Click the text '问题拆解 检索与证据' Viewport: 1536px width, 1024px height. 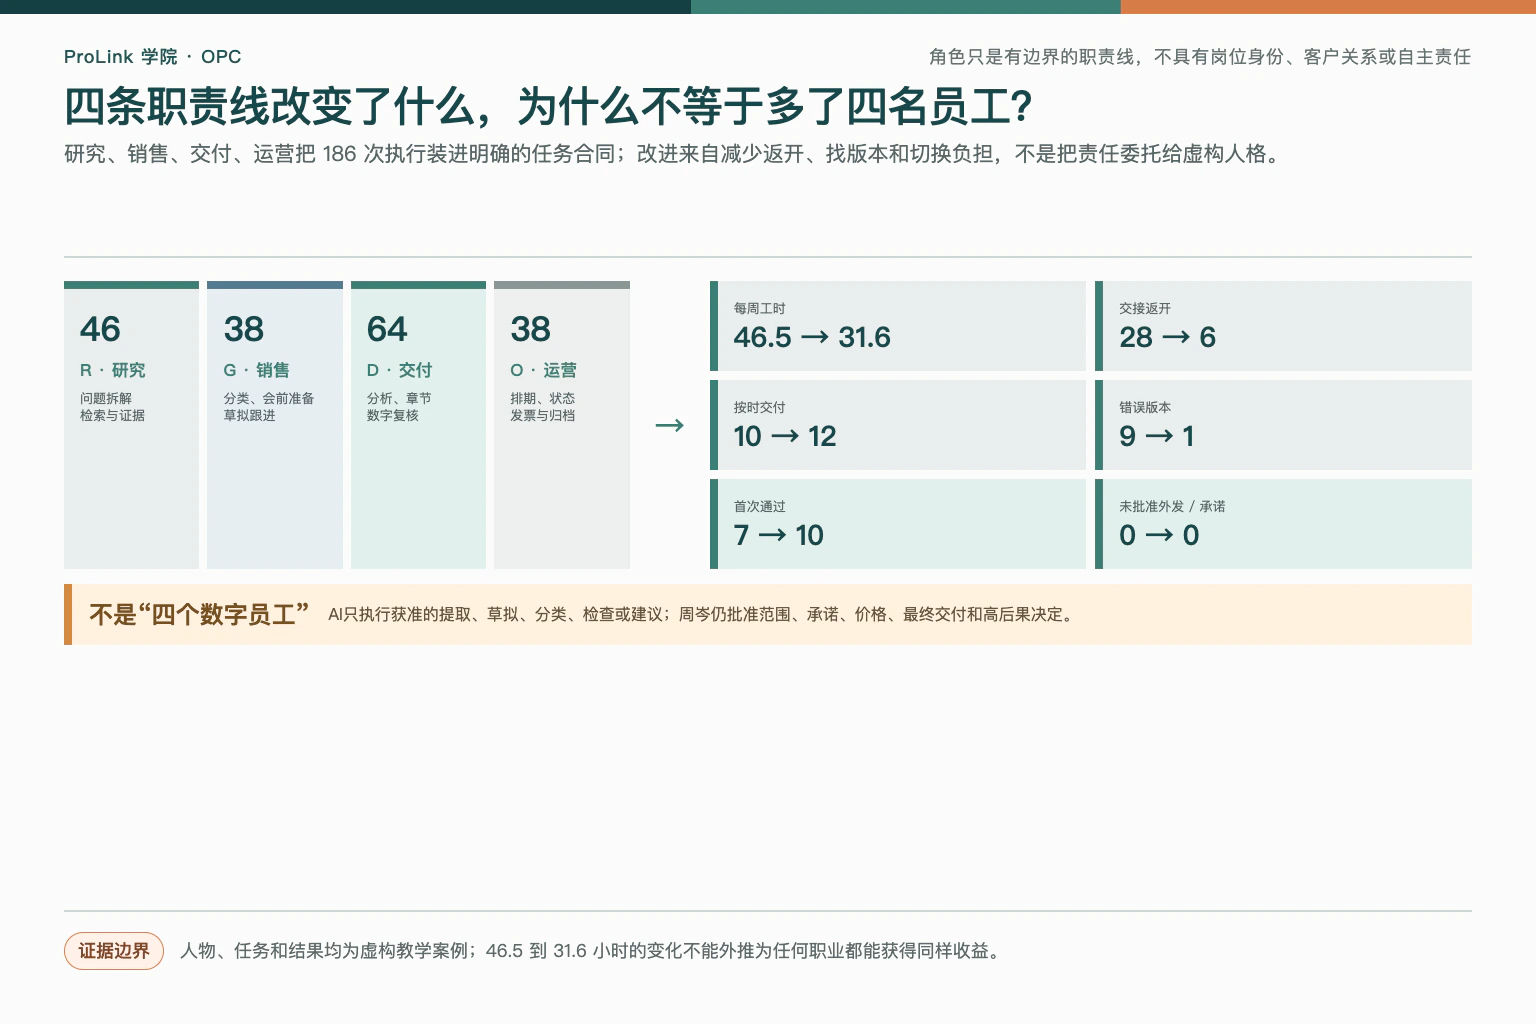[x=112, y=407]
